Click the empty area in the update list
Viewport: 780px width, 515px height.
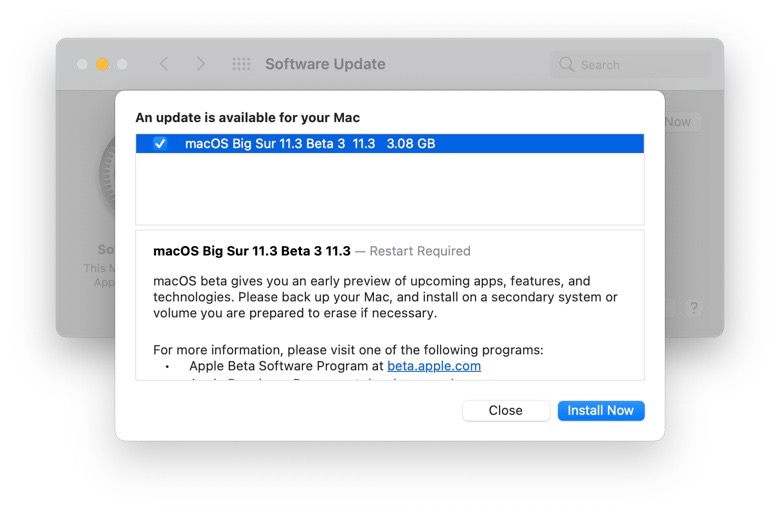pyautogui.click(x=390, y=190)
